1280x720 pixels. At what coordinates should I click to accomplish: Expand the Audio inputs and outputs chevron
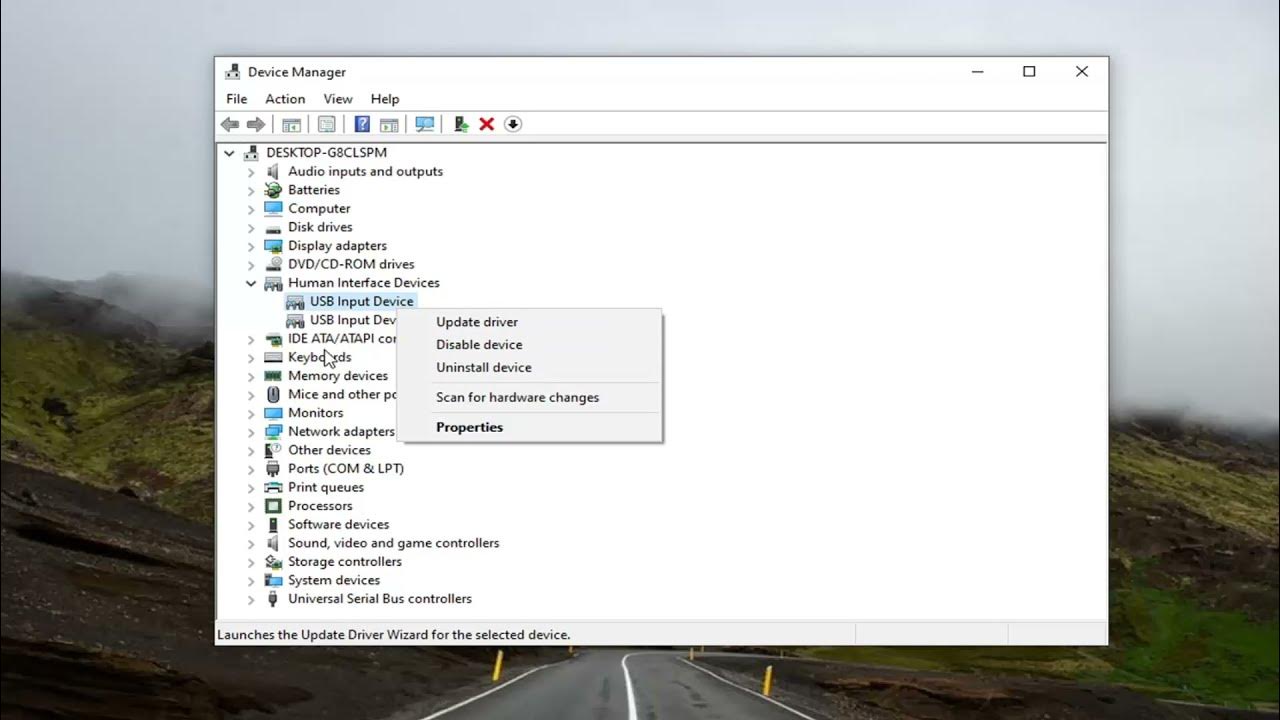point(251,172)
